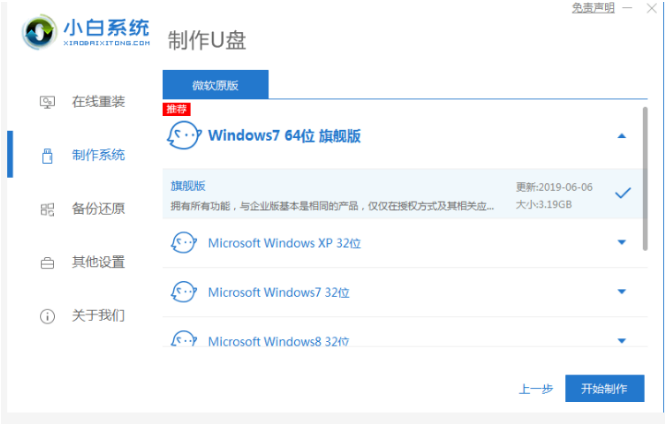Screen dimensions: 671x424
Task: Click the 关于我们 info icon
Action: point(47,316)
